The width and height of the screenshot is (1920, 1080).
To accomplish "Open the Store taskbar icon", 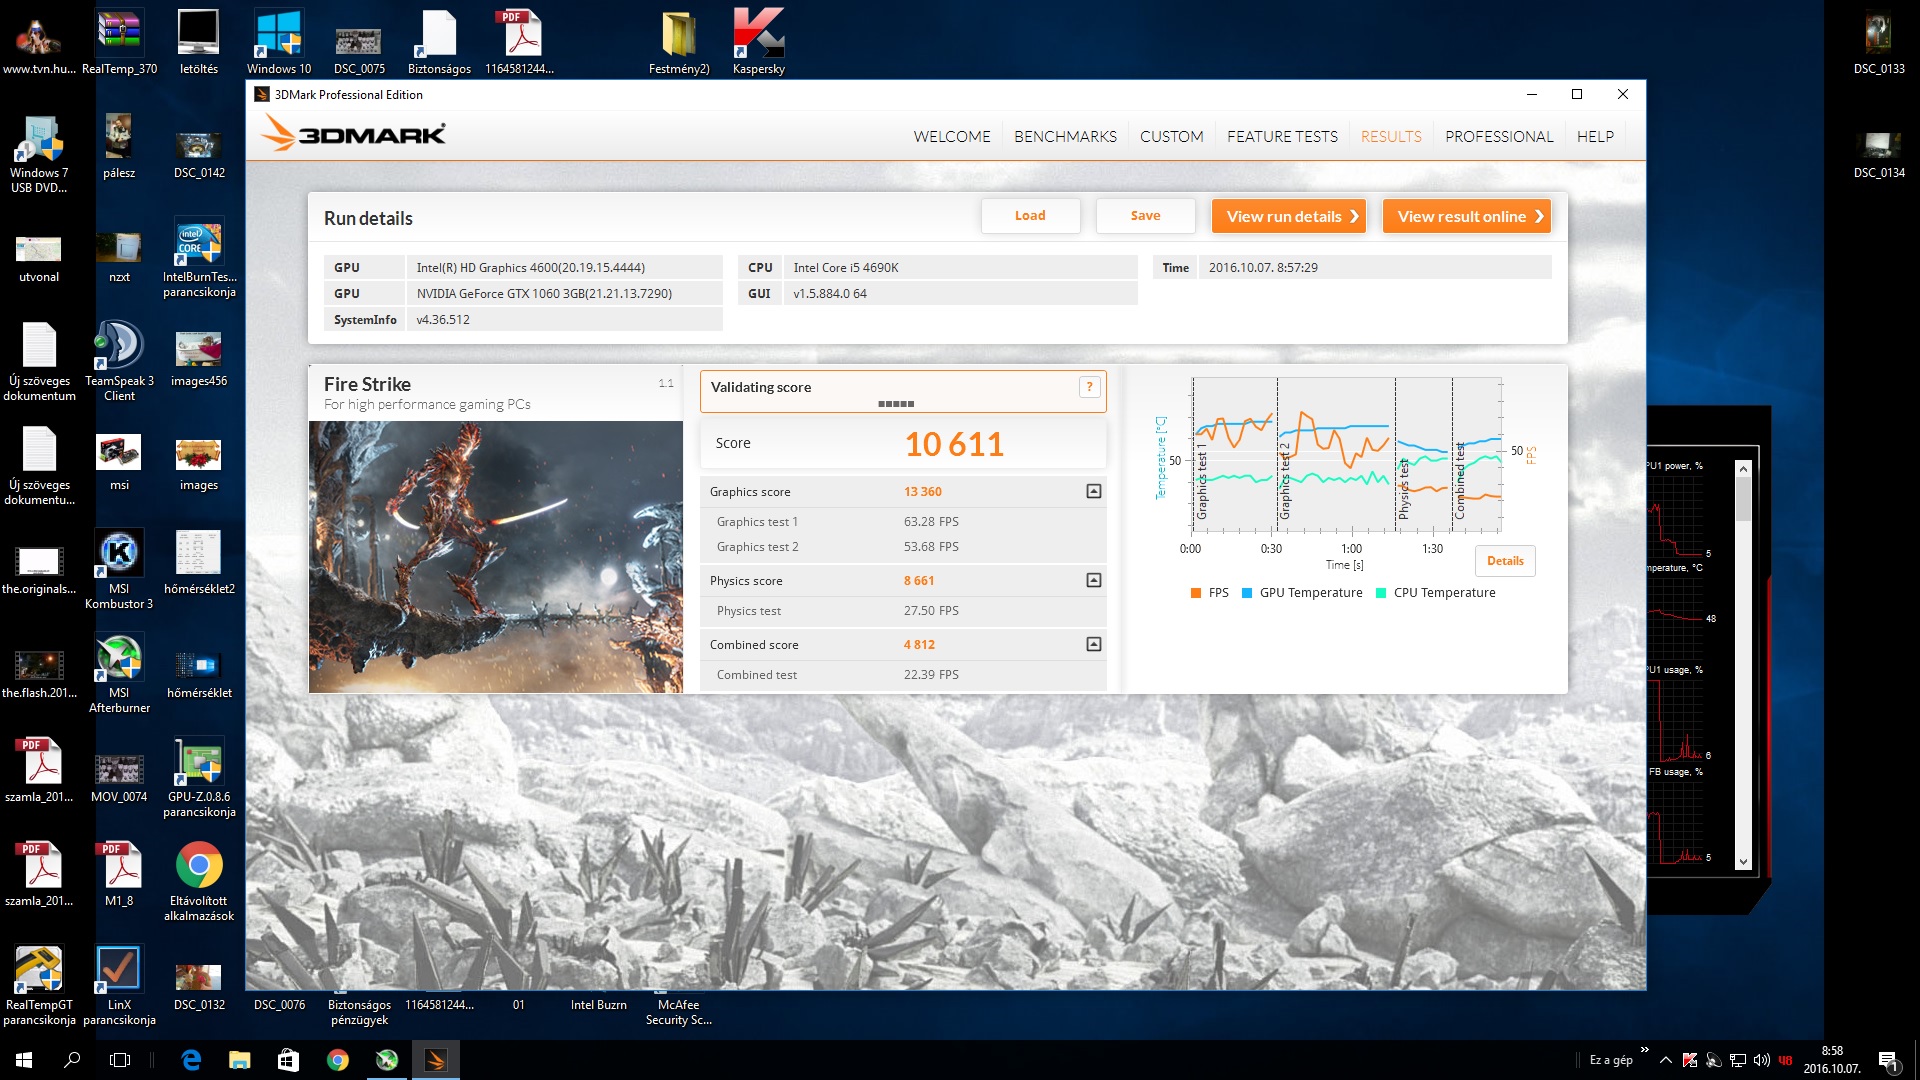I will 288,1060.
